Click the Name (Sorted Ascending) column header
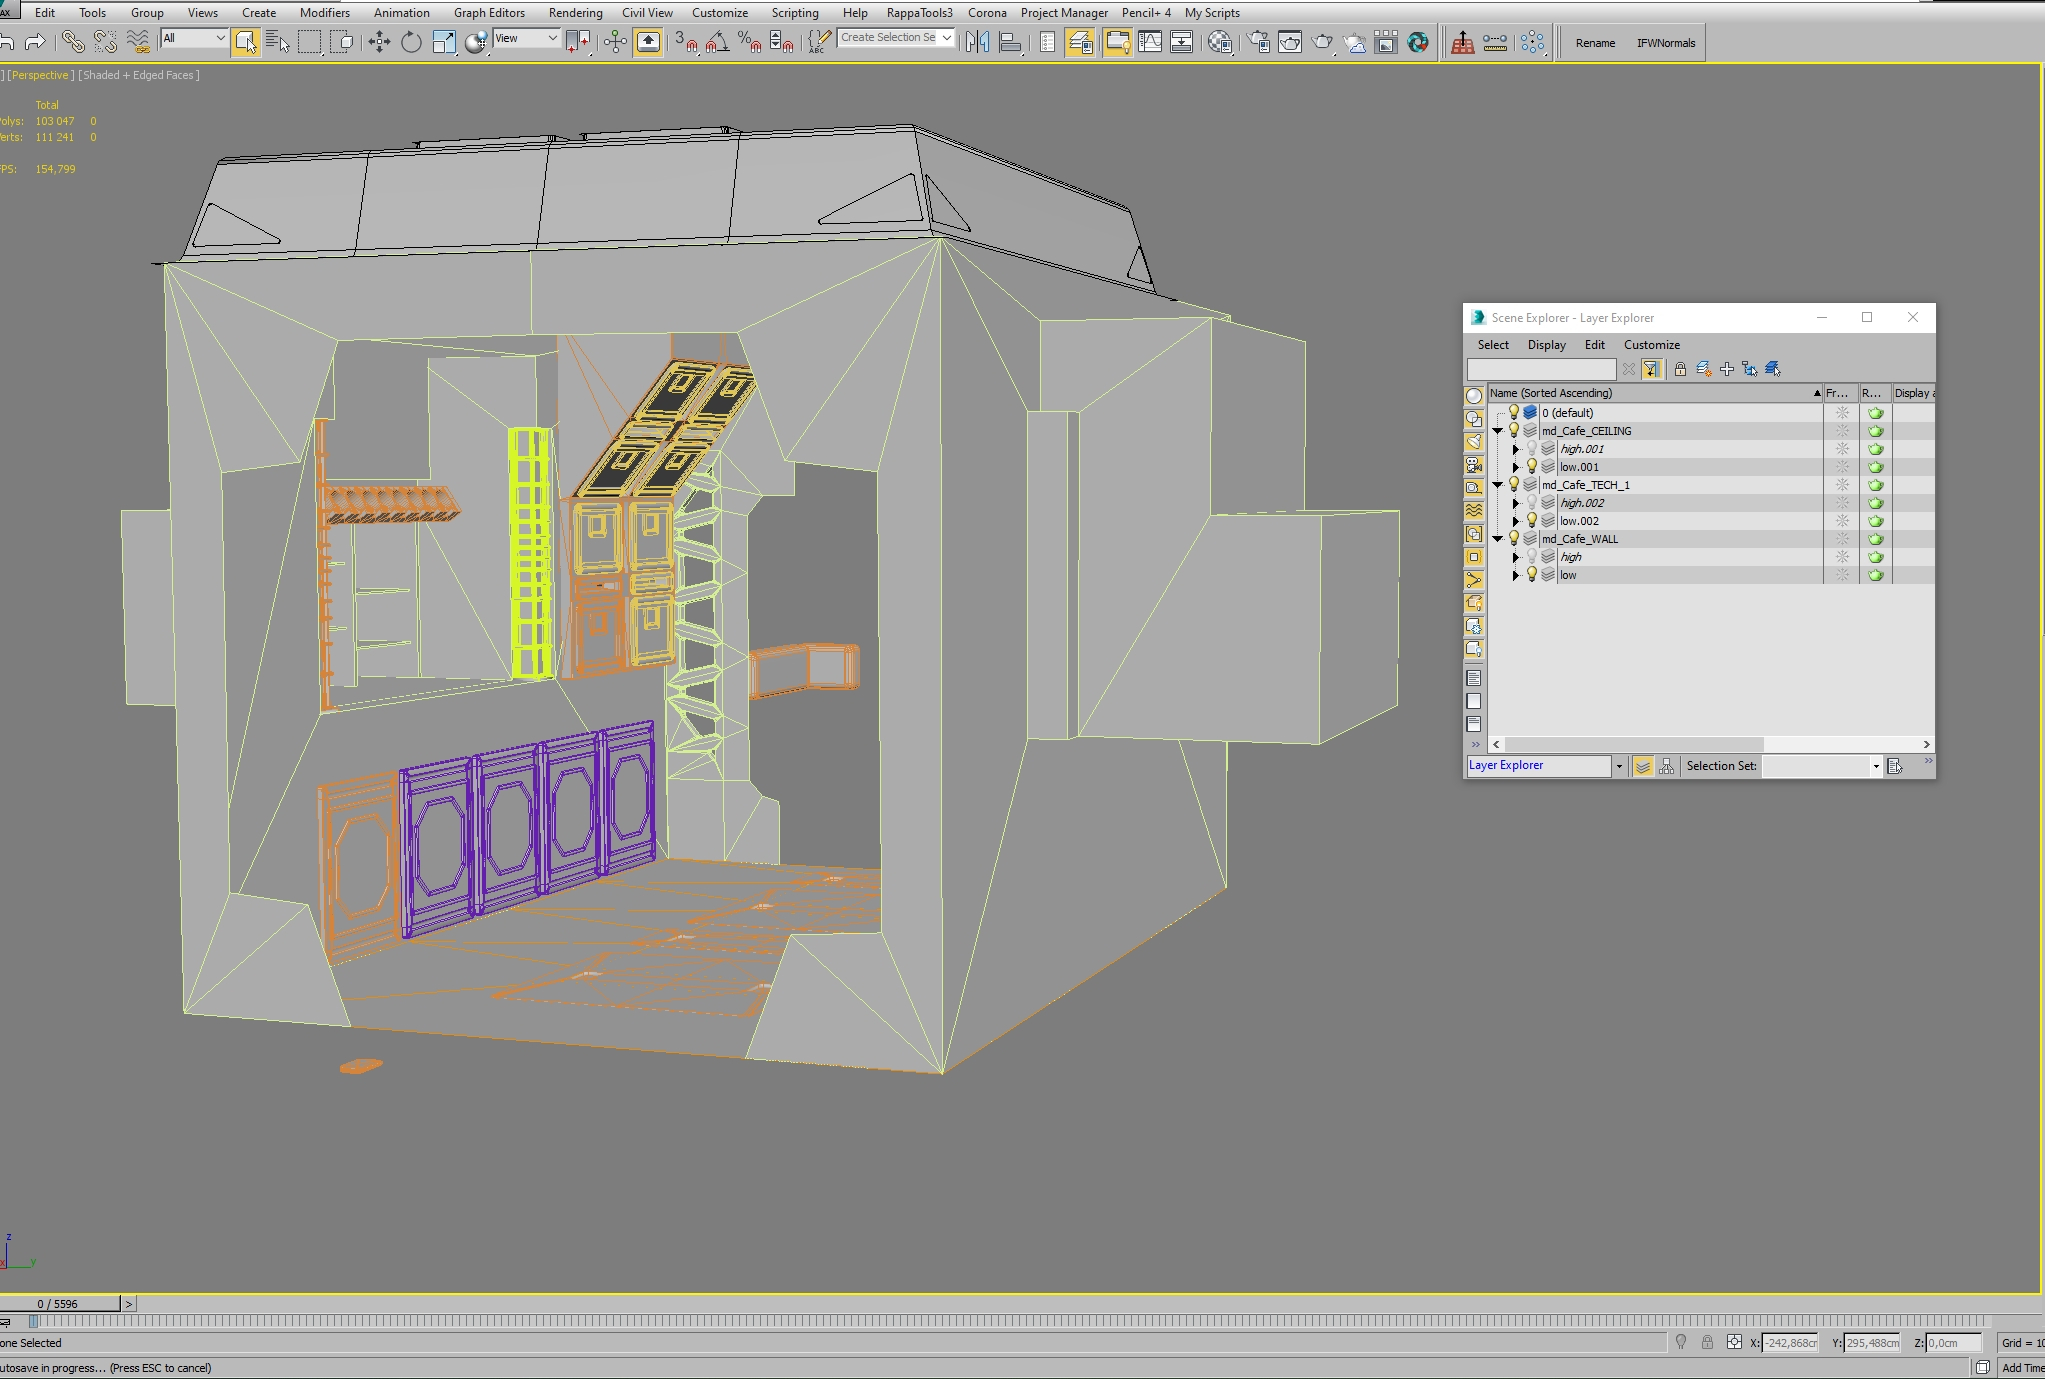The width and height of the screenshot is (2045, 1379). 1655,393
